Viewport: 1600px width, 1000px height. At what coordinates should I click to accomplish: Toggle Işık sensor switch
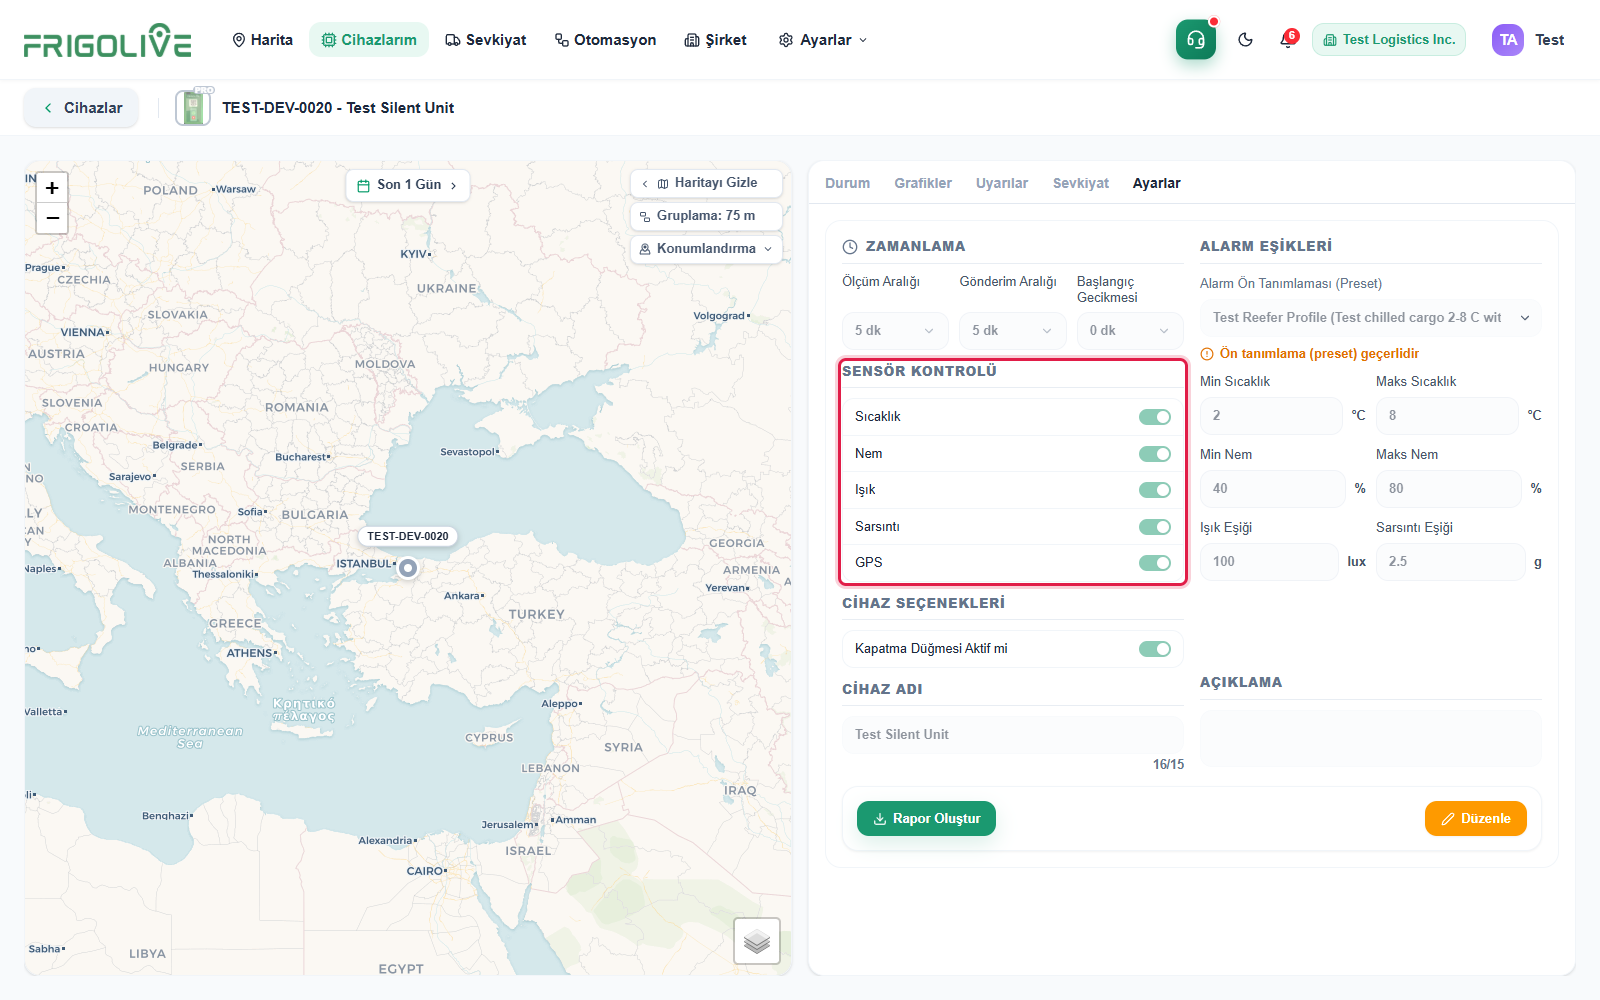click(1155, 490)
